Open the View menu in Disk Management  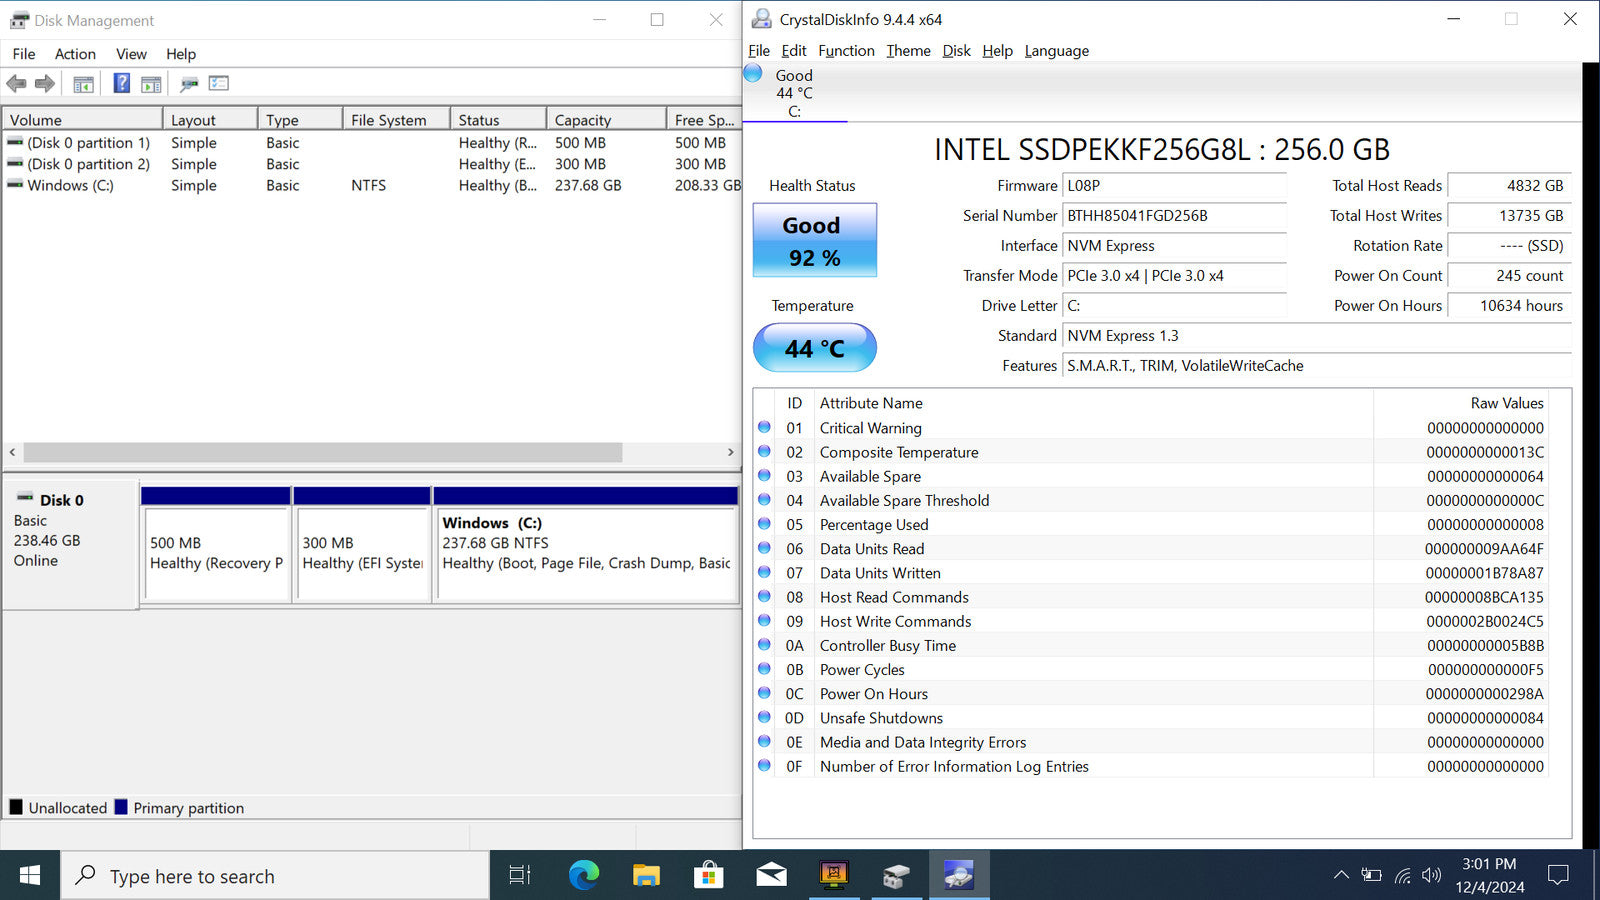(131, 54)
